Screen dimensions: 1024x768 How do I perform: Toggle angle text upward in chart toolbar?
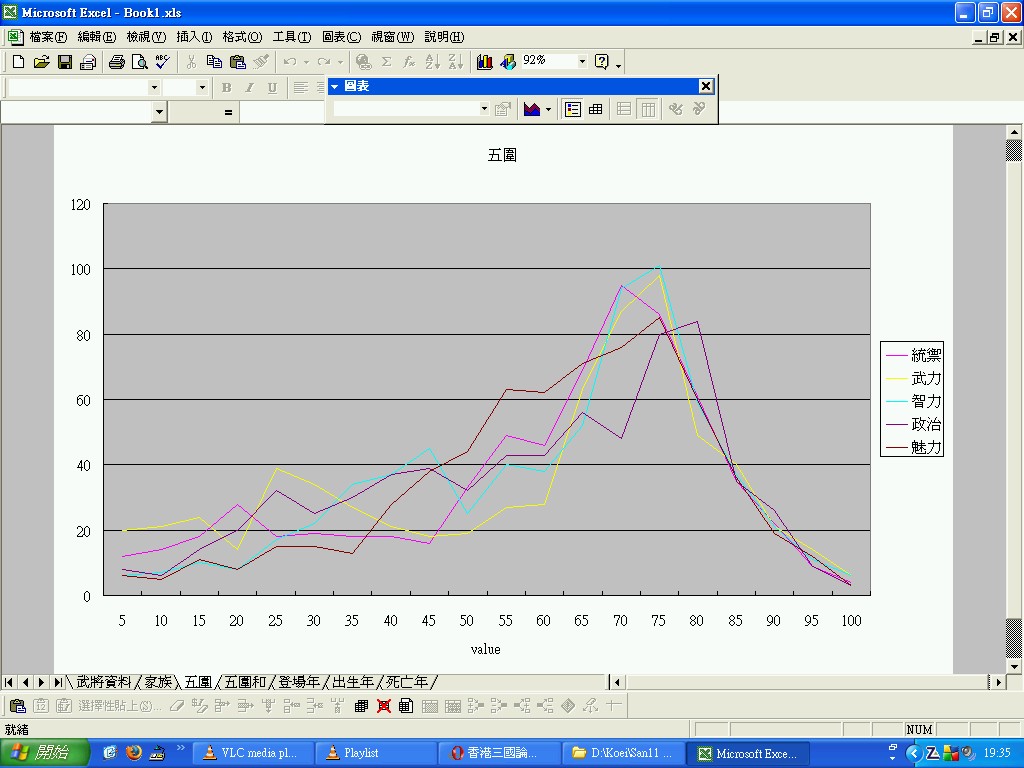point(699,110)
